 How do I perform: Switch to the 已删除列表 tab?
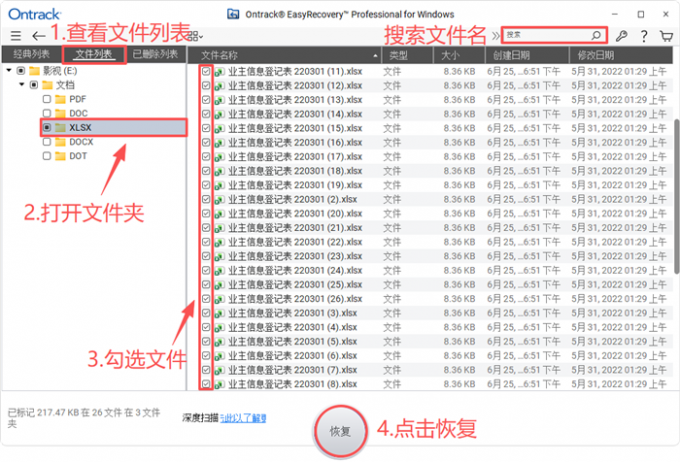(155, 54)
